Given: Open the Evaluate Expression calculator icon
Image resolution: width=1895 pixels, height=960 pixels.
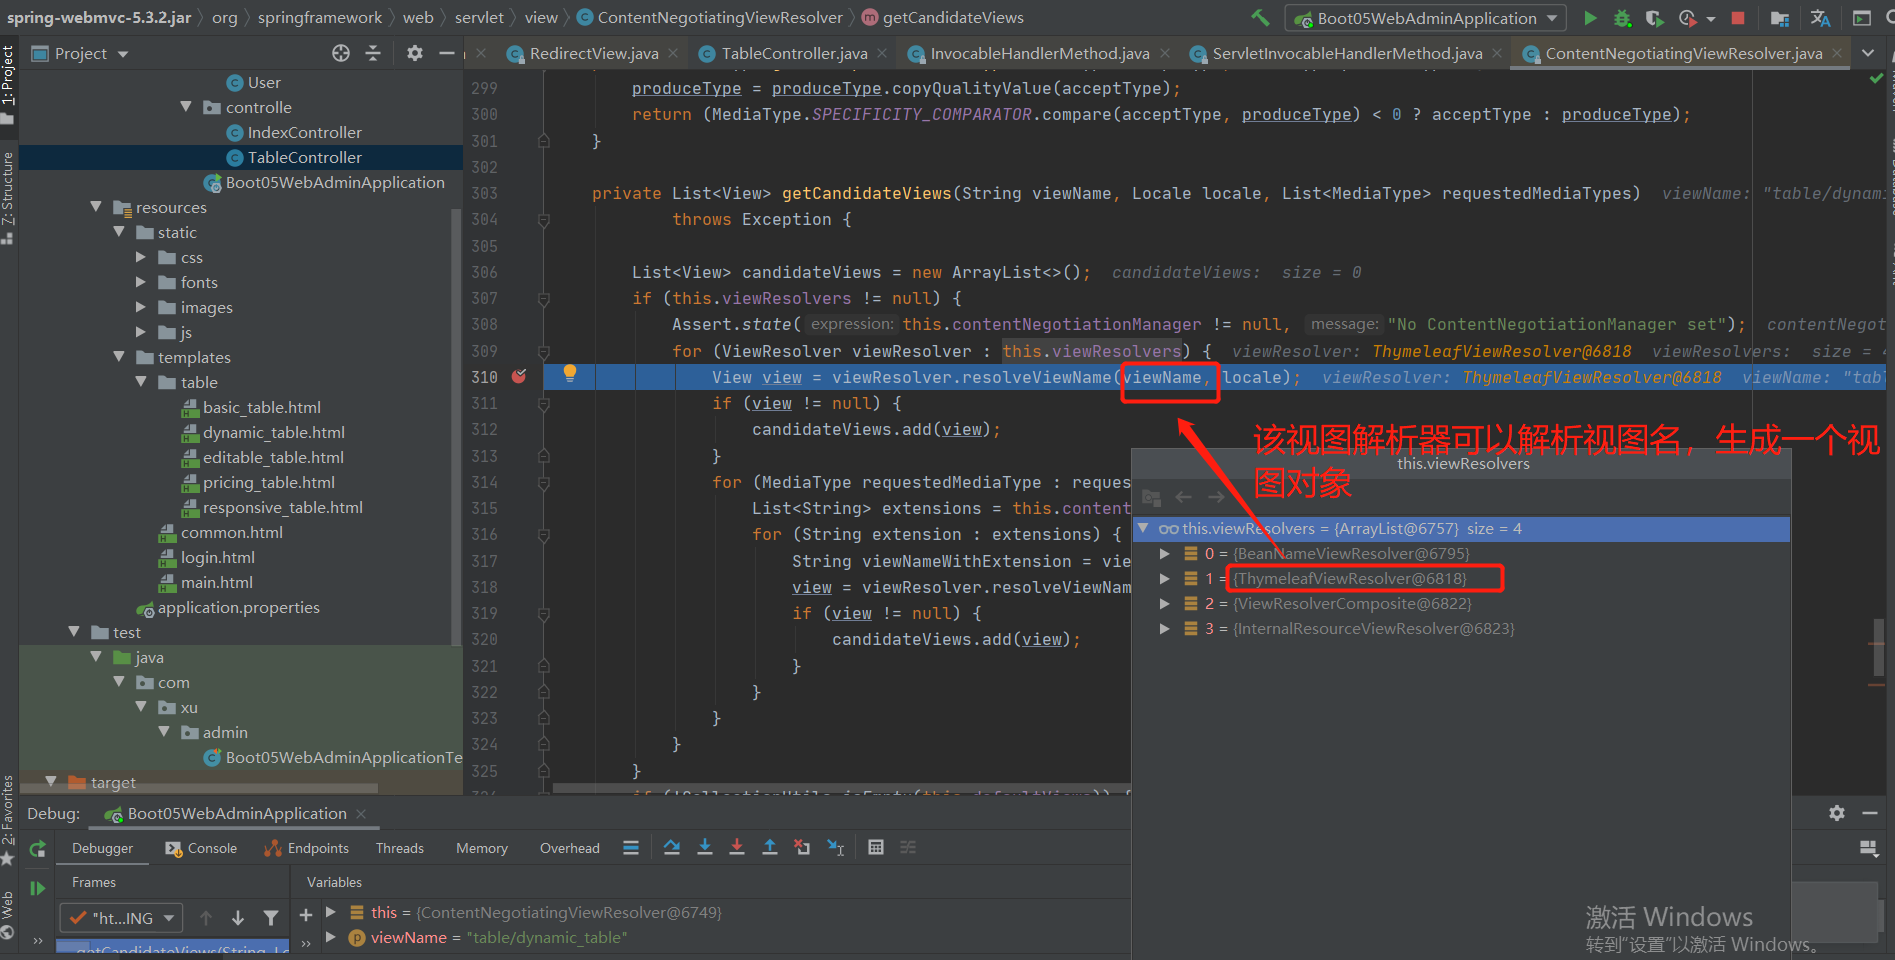Looking at the screenshot, I should 876,847.
